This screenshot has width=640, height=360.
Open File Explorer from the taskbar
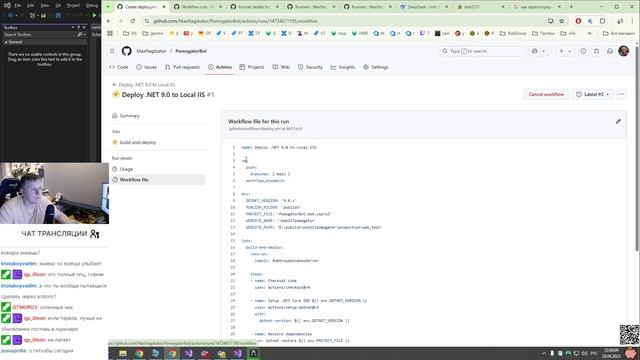click(122, 353)
